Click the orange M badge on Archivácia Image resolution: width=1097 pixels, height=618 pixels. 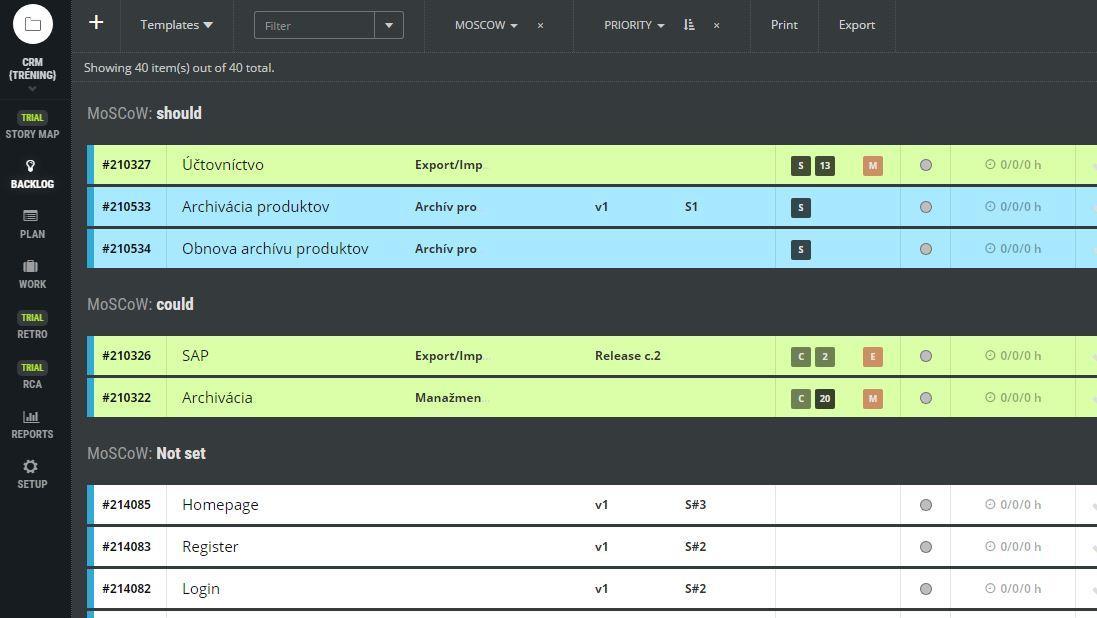(872, 398)
